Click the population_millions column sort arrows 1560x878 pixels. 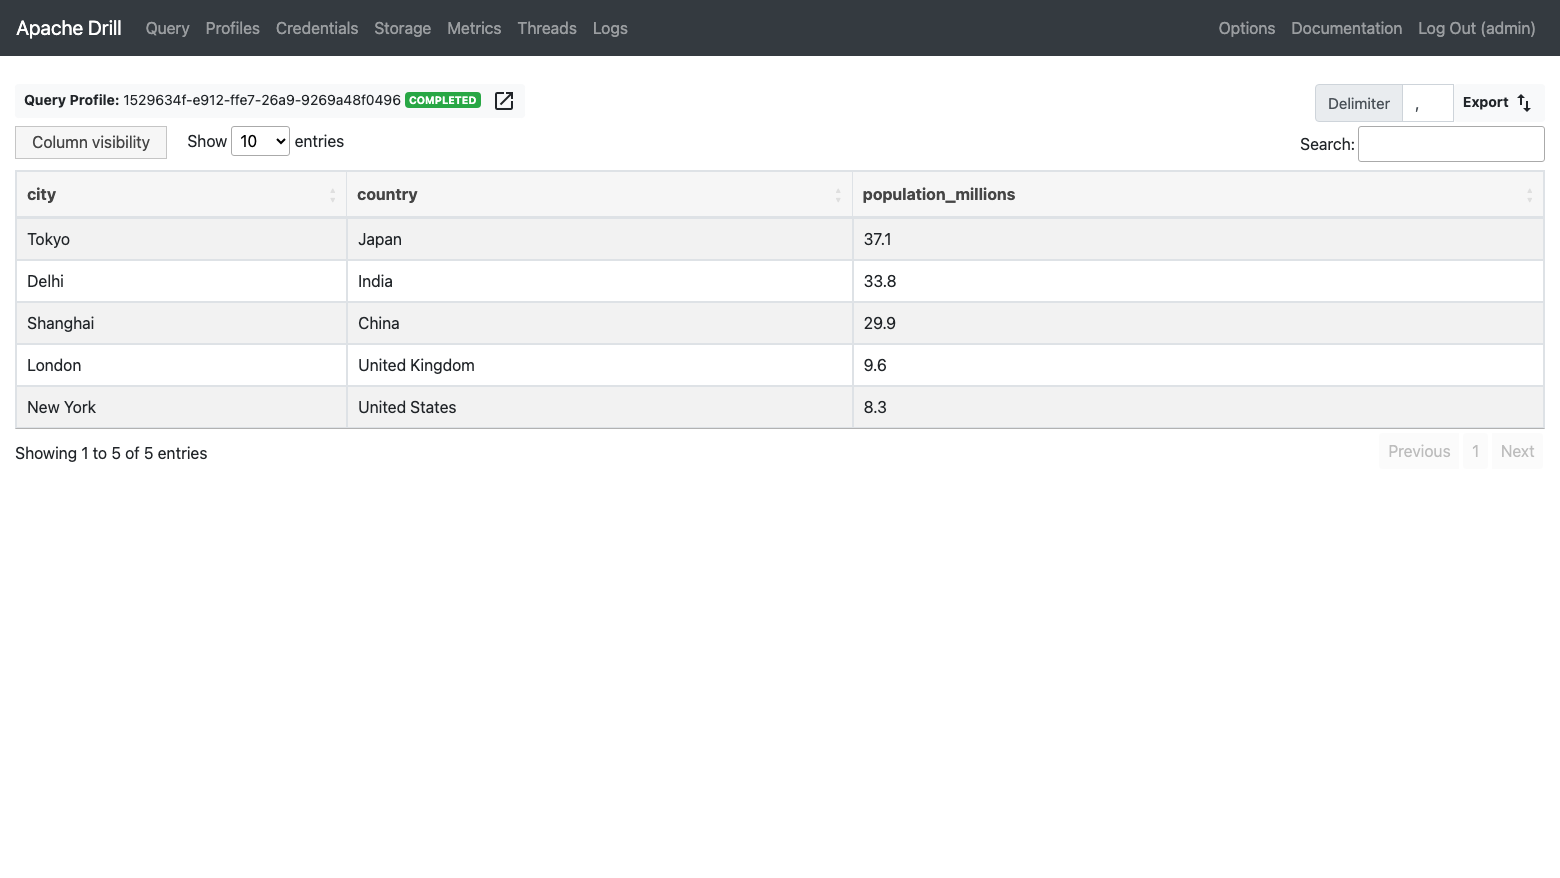(1529, 195)
